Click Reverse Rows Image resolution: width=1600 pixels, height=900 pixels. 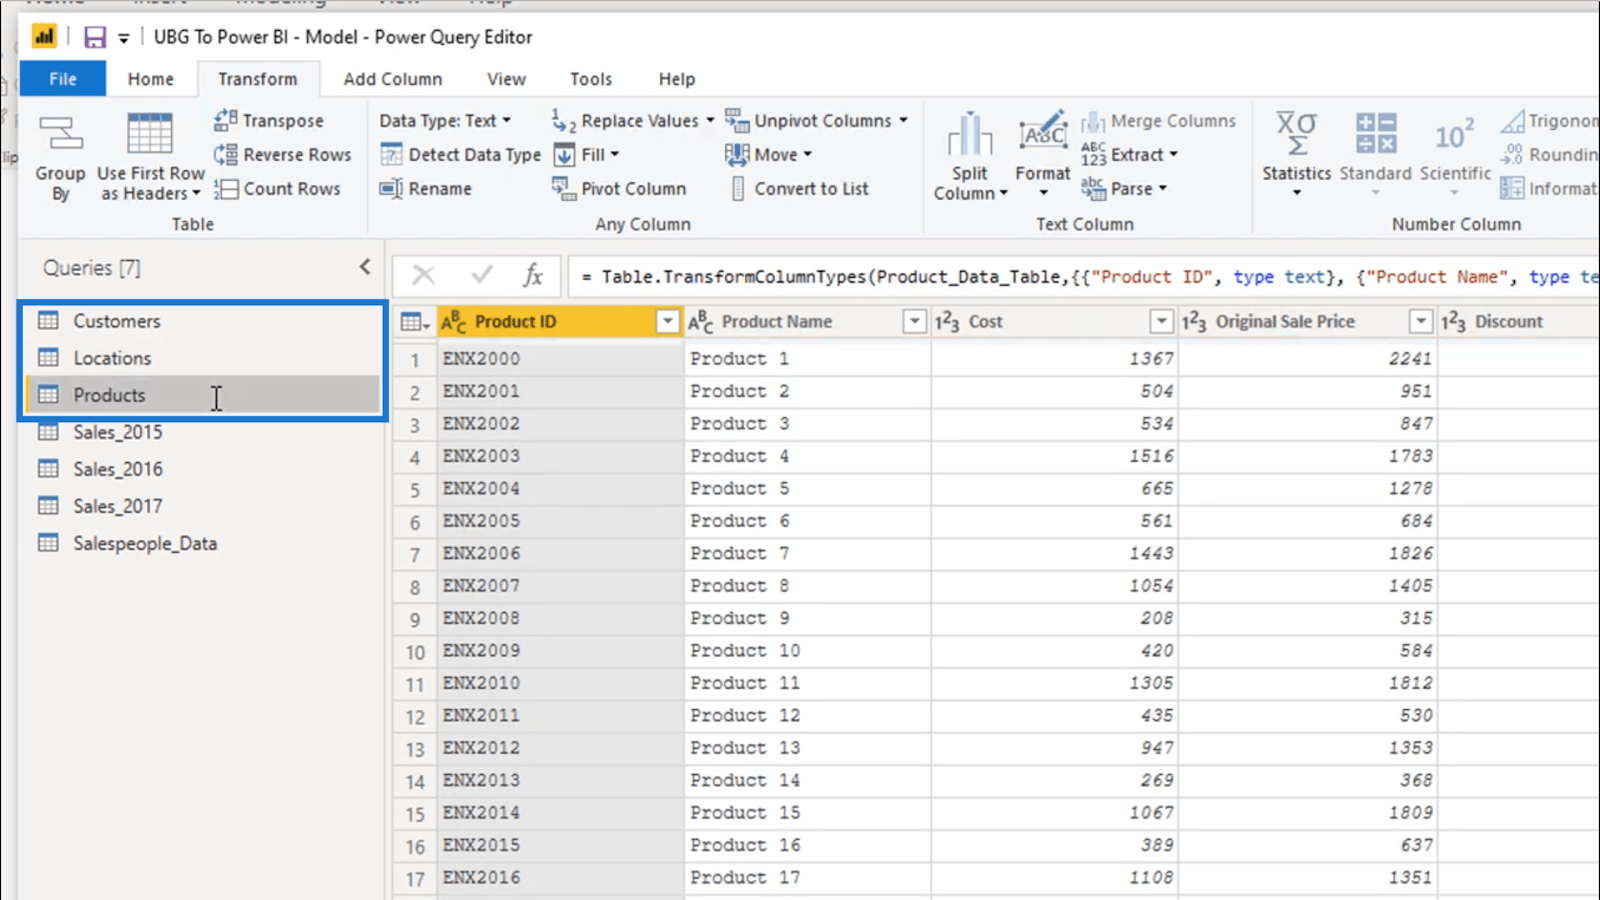(283, 155)
